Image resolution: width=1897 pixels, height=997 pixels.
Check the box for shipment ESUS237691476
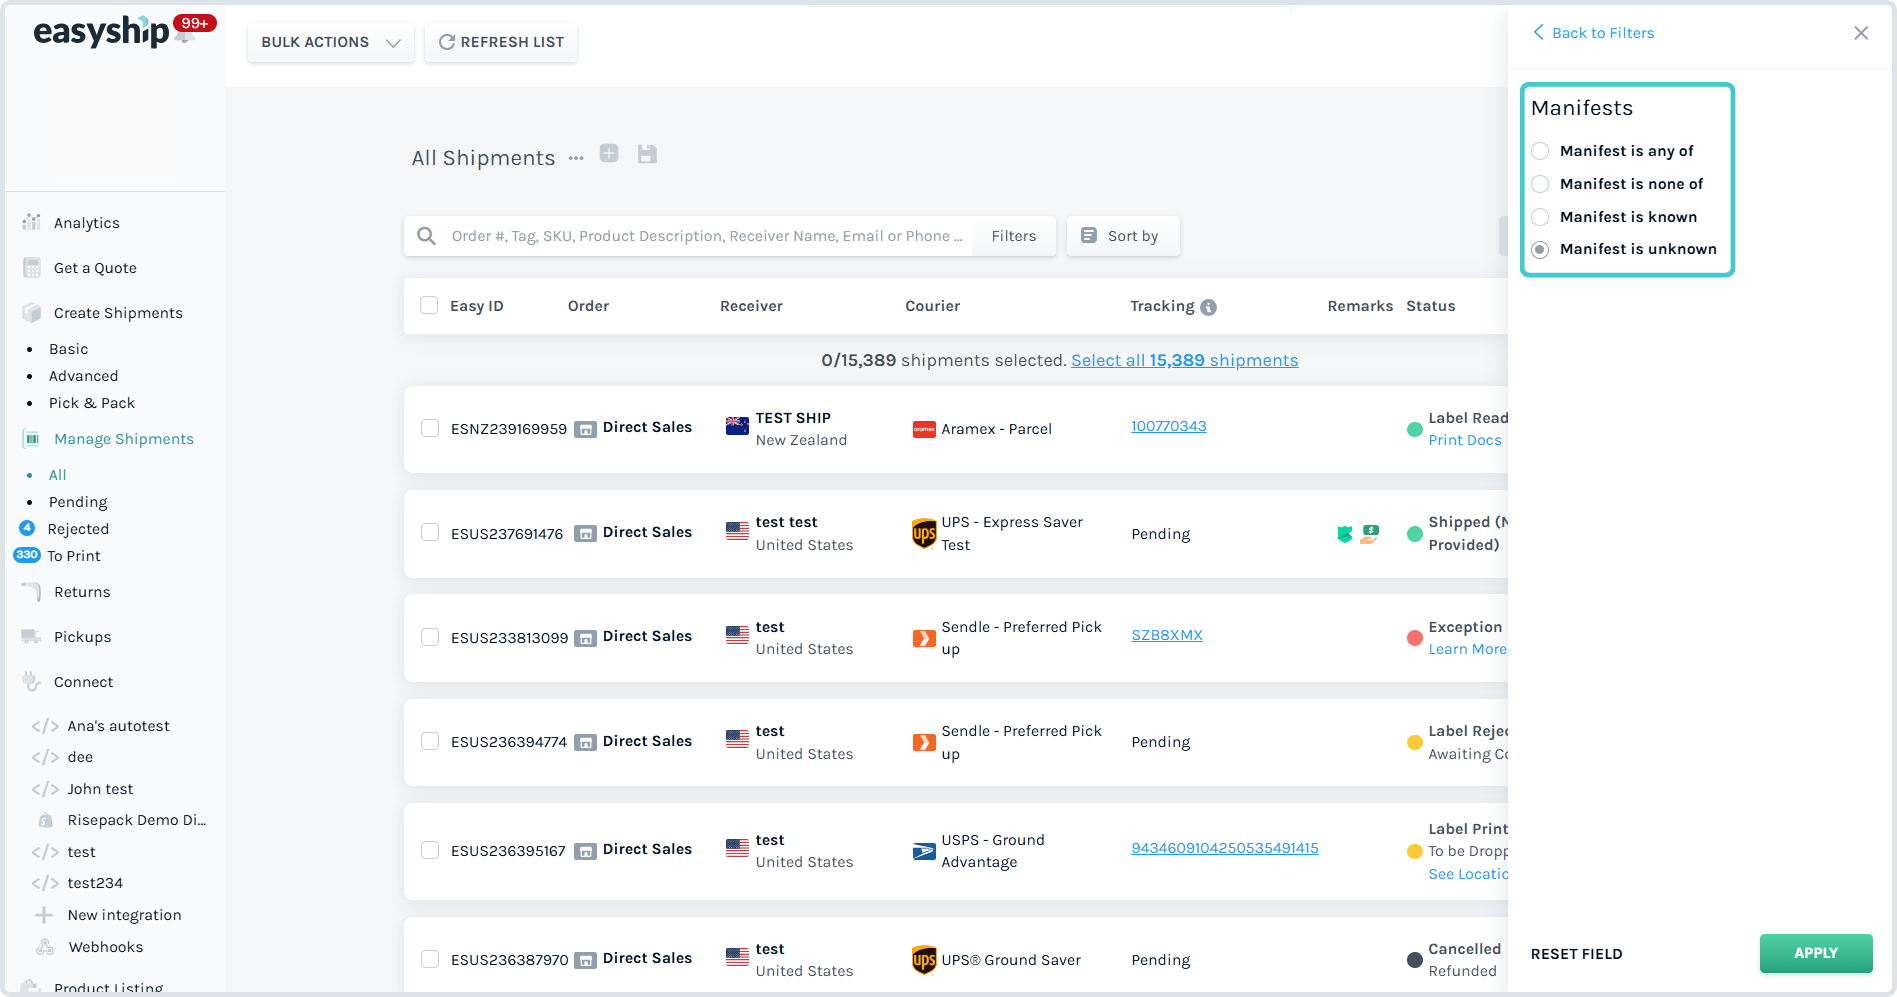pos(430,532)
